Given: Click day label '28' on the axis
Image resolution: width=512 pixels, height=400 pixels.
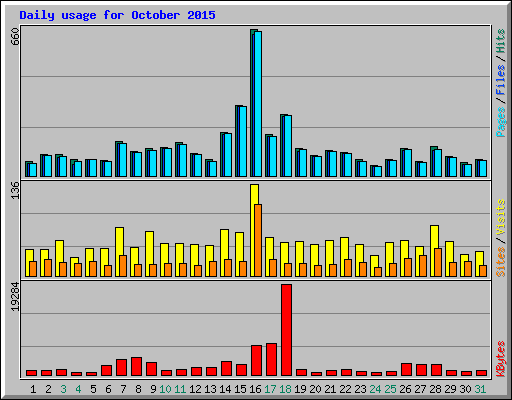Looking at the screenshot, I should click(x=435, y=389).
